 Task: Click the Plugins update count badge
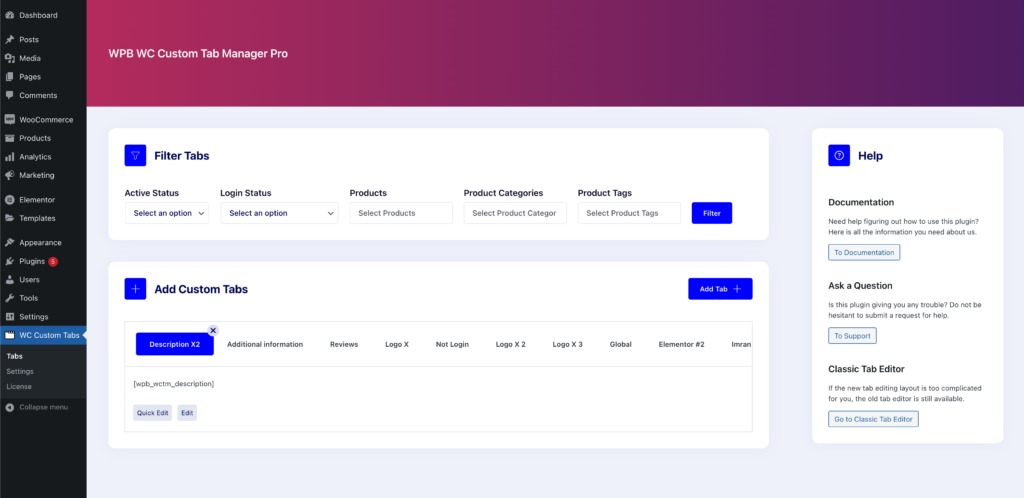pyautogui.click(x=53, y=261)
